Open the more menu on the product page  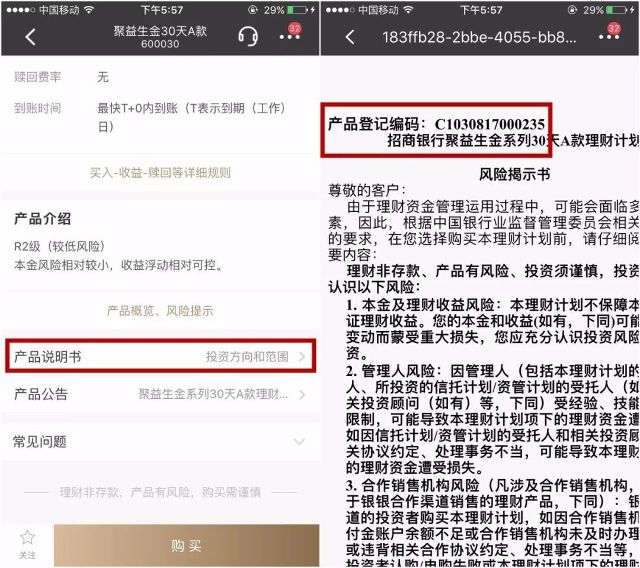pyautogui.click(x=290, y=37)
